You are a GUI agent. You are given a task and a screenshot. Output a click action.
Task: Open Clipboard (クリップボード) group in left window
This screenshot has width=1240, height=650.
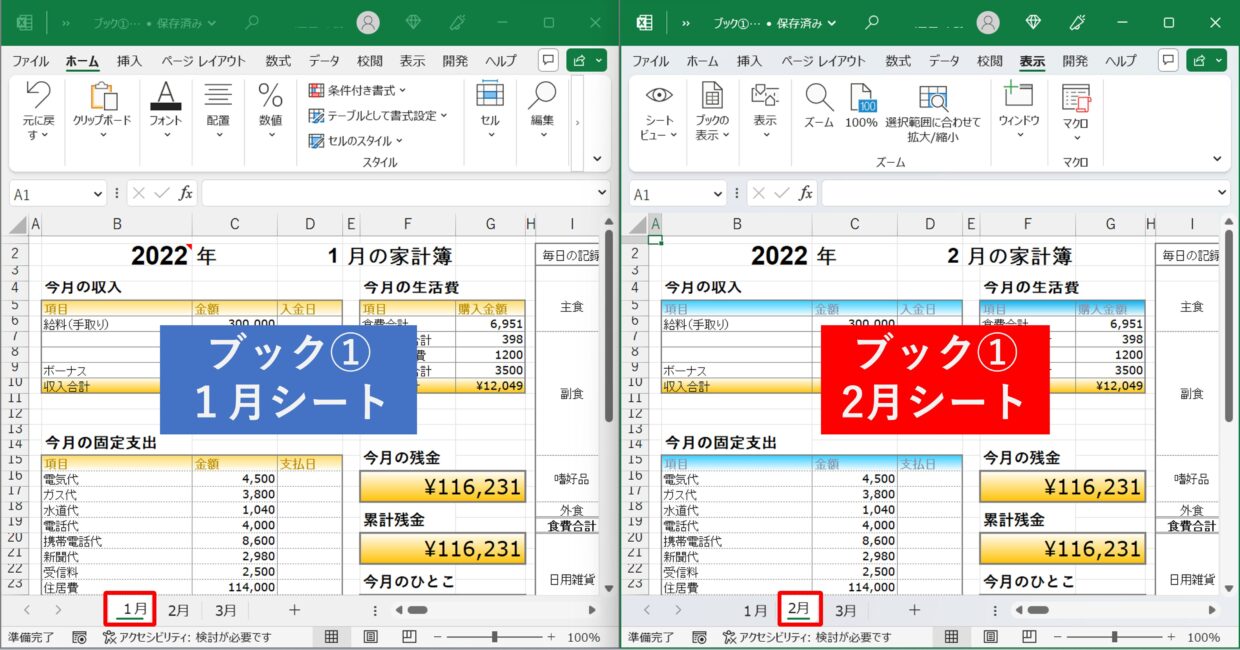tap(102, 96)
